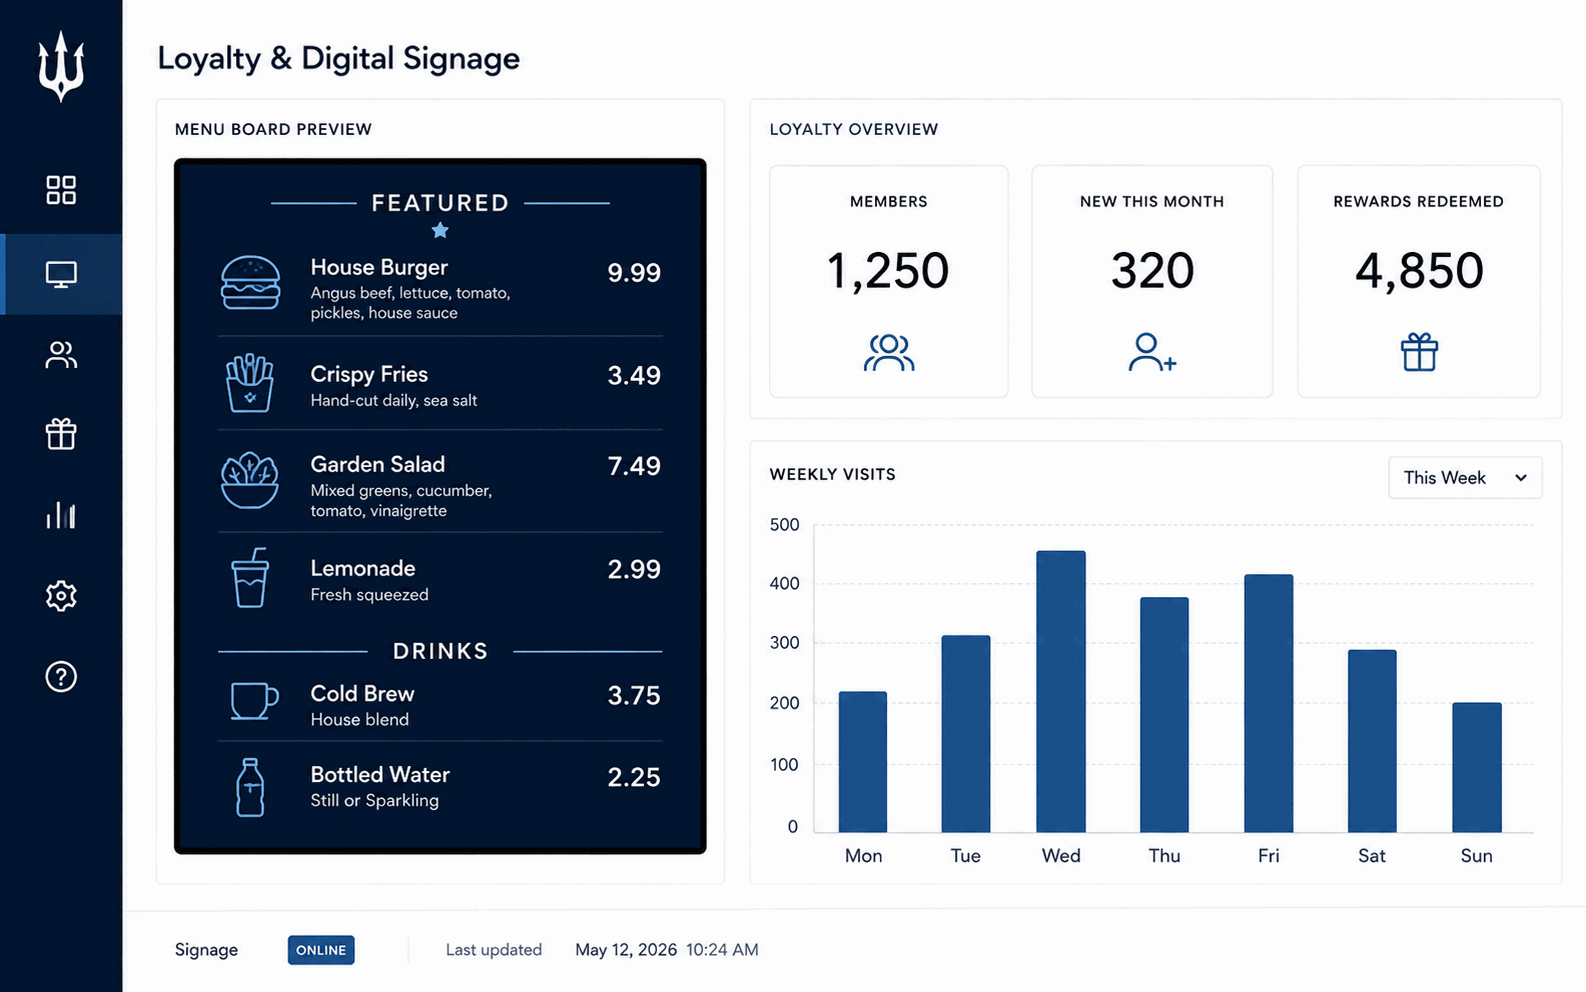
Task: Click the Rewards Redeemed gift icon
Action: [1419, 352]
